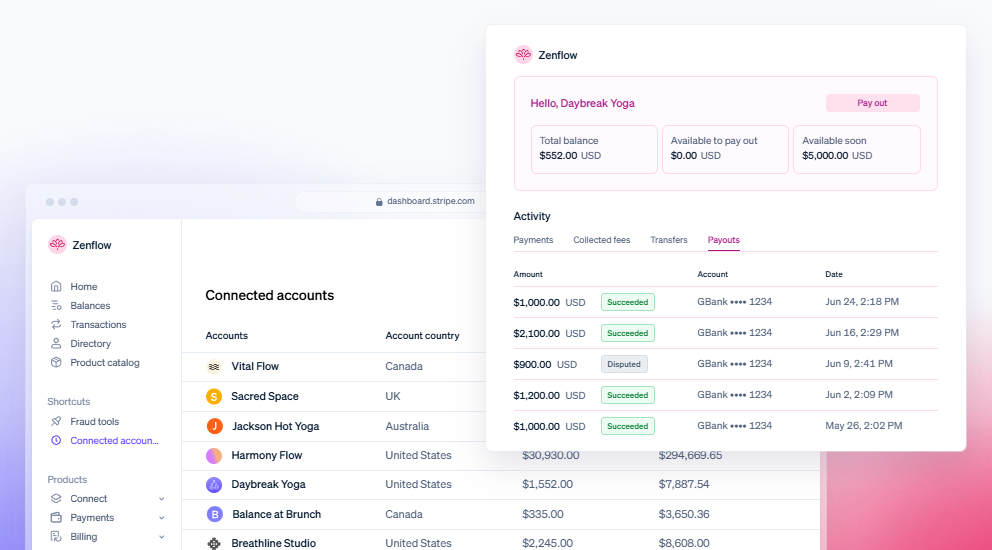Click the Daybreak Yoga purple avatar

pos(214,484)
